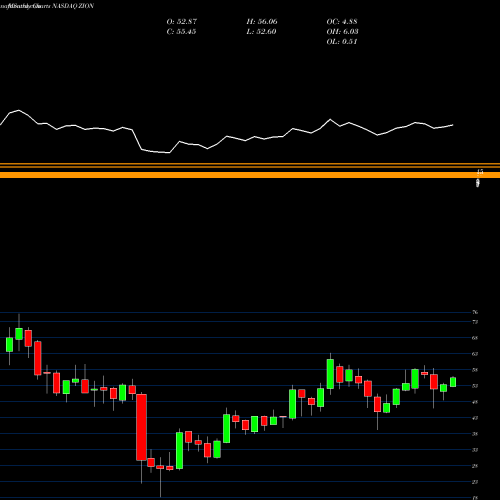Select the low price value L: 52.60
The image size is (500, 500).
[261, 31]
